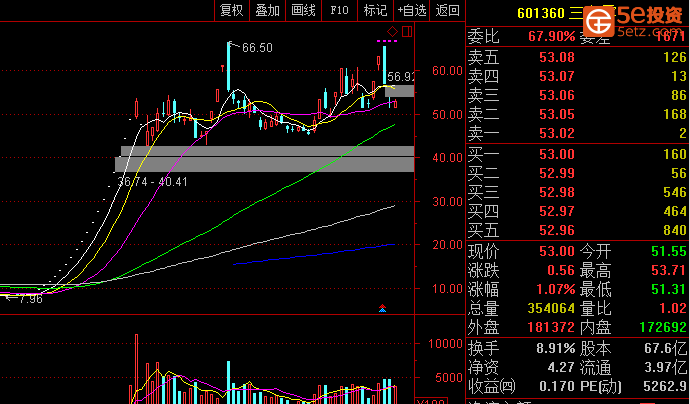Select 买五 price 52.96
690x404 pixels.
[557, 230]
